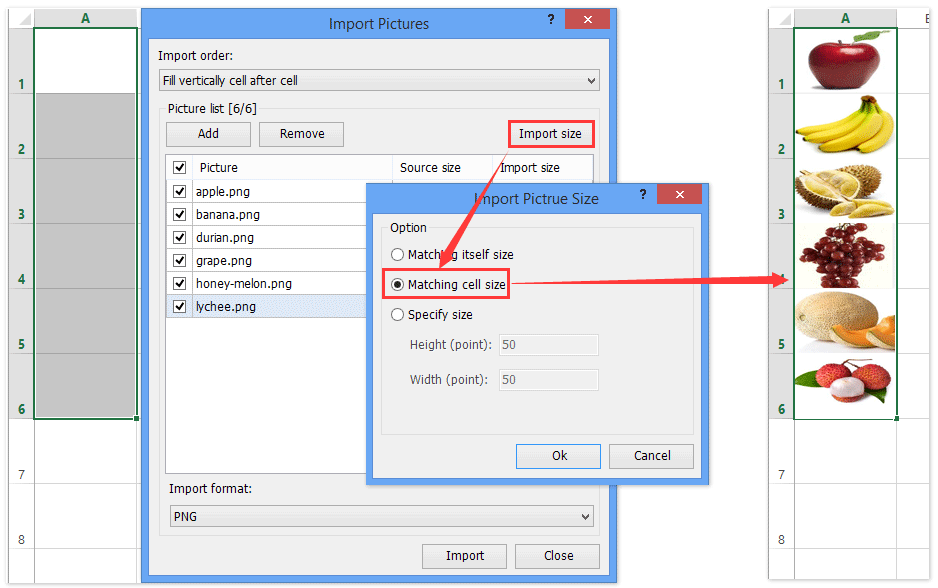Click the help icon on Import Picture Size dialog

(643, 194)
